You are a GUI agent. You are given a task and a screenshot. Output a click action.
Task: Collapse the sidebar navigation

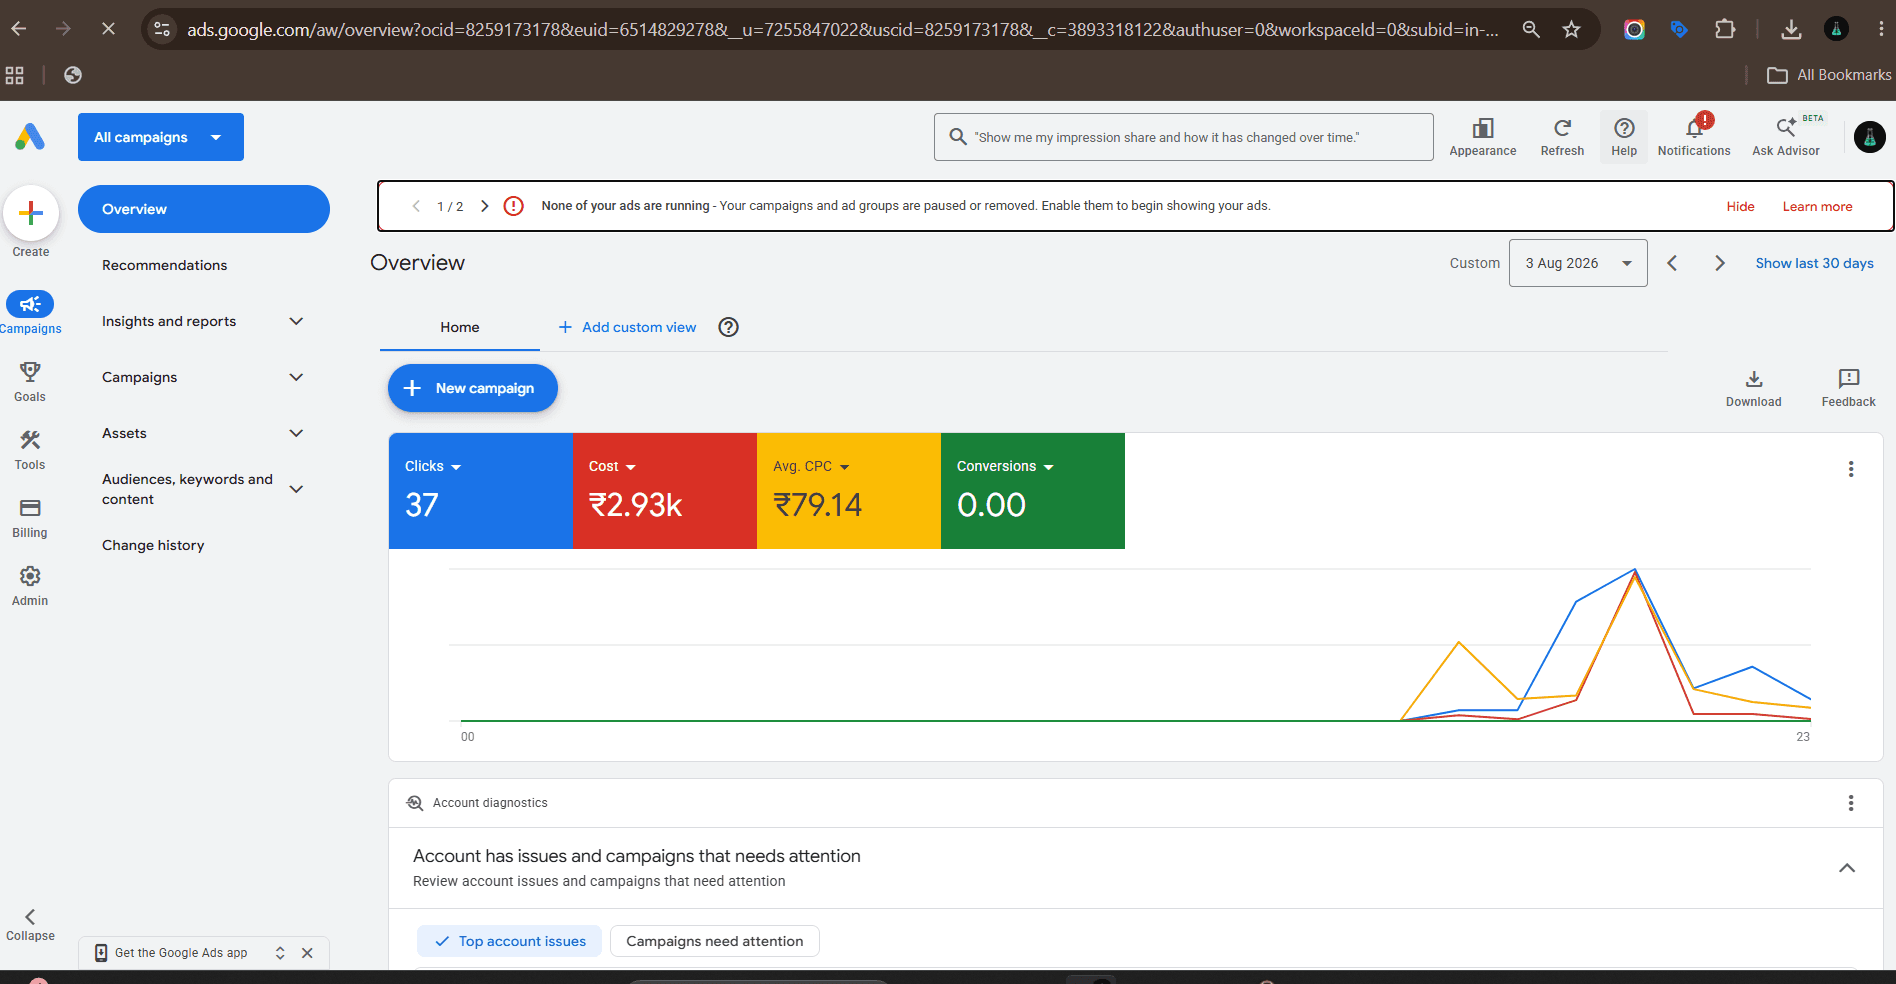coord(30,925)
